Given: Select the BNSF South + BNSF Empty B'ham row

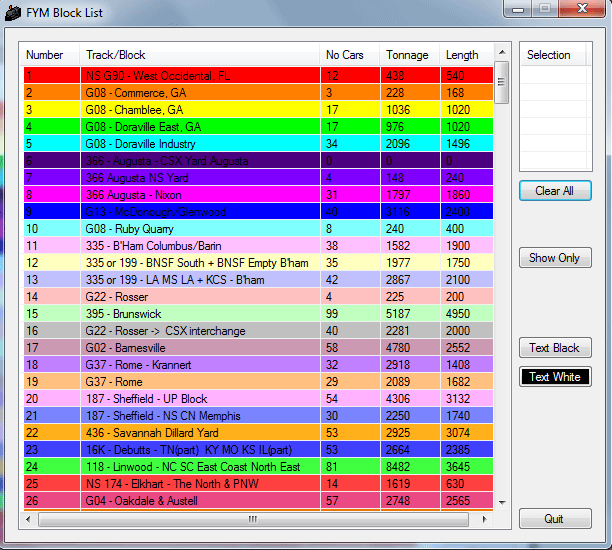Looking at the screenshot, I should (x=258, y=262).
